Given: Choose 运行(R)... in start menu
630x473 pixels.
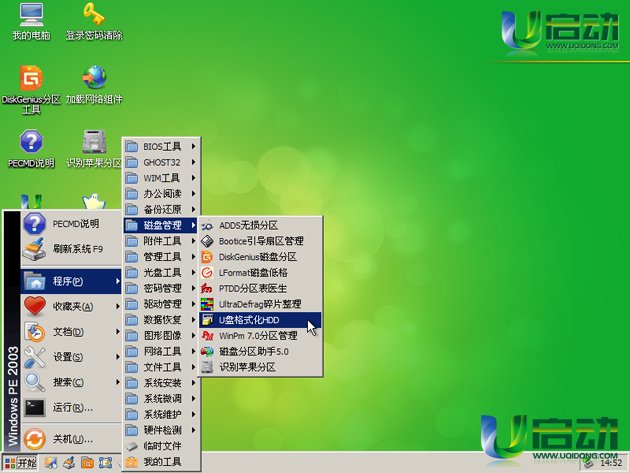Looking at the screenshot, I should [x=71, y=407].
